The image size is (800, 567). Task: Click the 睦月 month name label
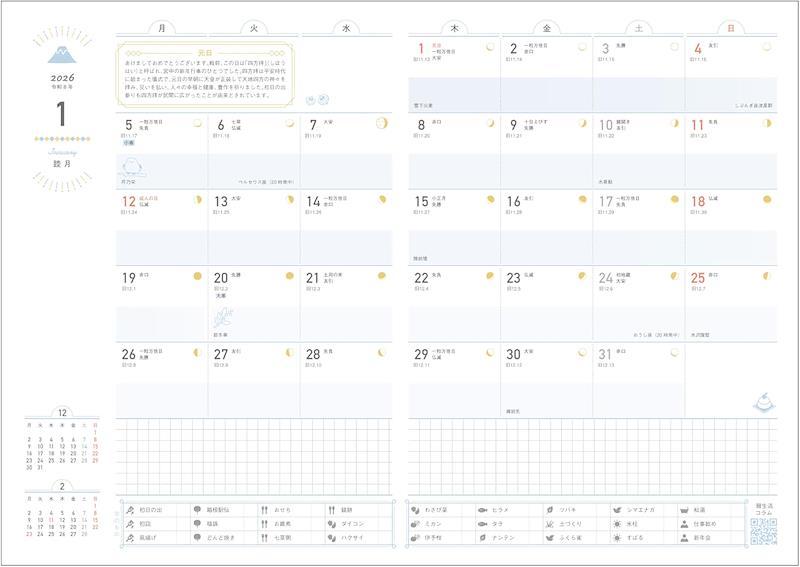[62, 164]
